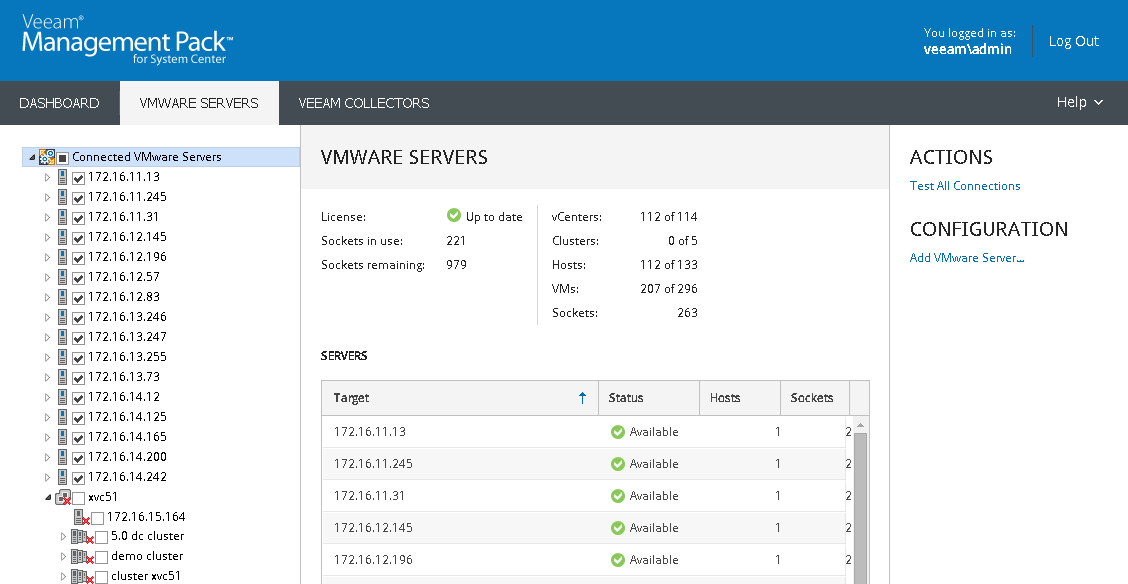
Task: Toggle the Connected VMware Servers root checkbox
Action: coord(62,157)
